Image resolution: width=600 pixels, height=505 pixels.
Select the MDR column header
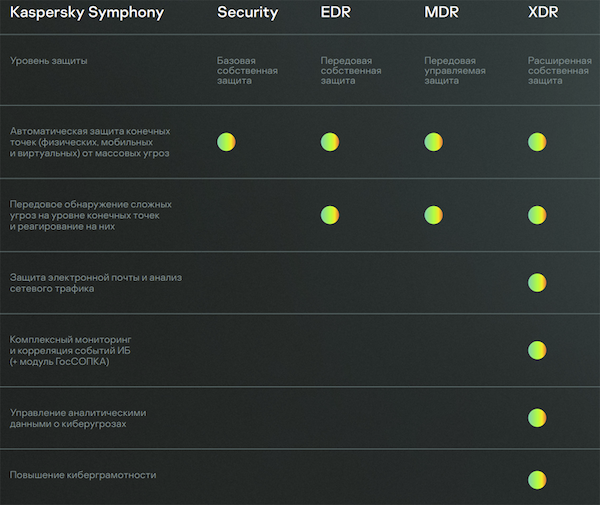(x=441, y=13)
